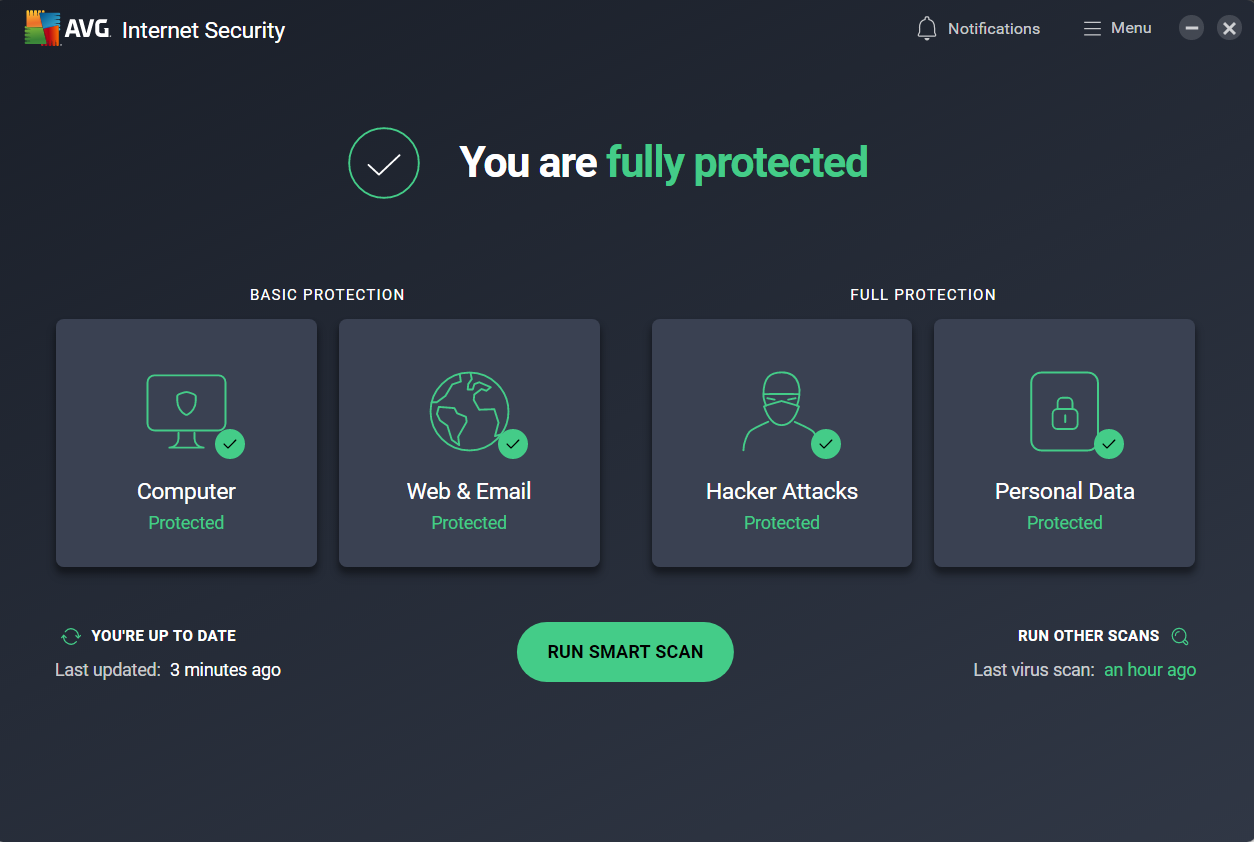Image resolution: width=1254 pixels, height=842 pixels.
Task: Click the Computer monitor shield icon
Action: tap(186, 411)
